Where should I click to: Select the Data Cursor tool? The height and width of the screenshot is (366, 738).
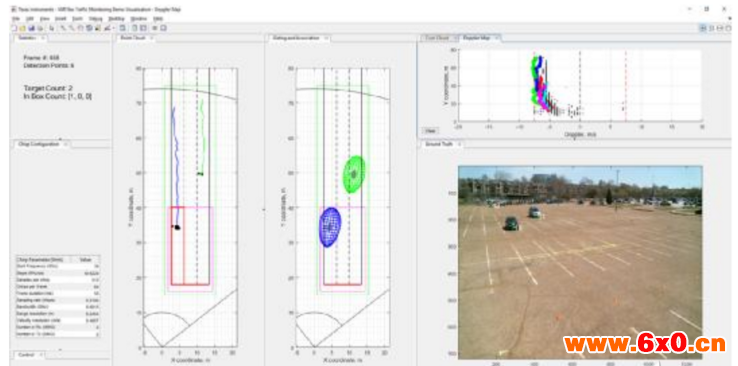pos(98,28)
